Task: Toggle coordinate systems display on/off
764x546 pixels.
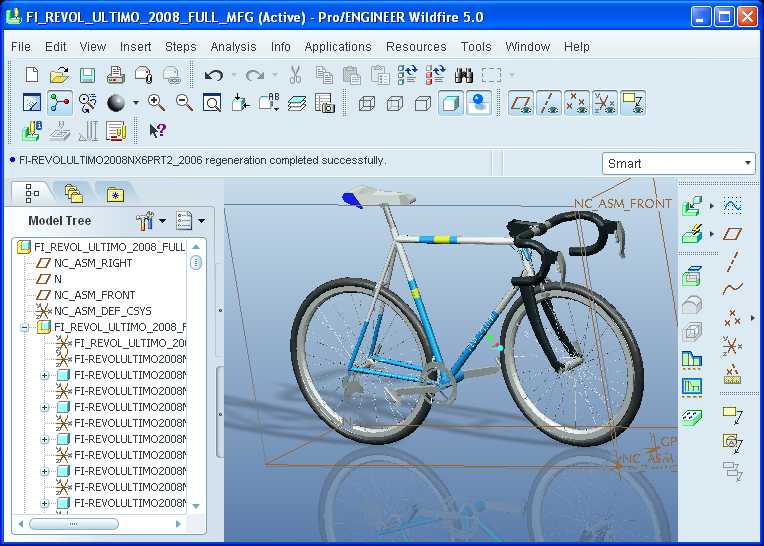Action: tap(604, 103)
